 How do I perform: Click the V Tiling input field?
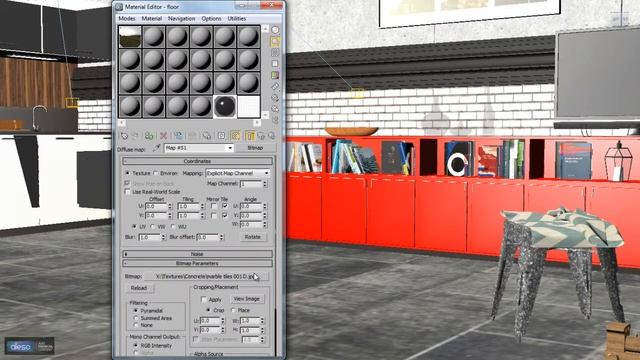point(189,215)
